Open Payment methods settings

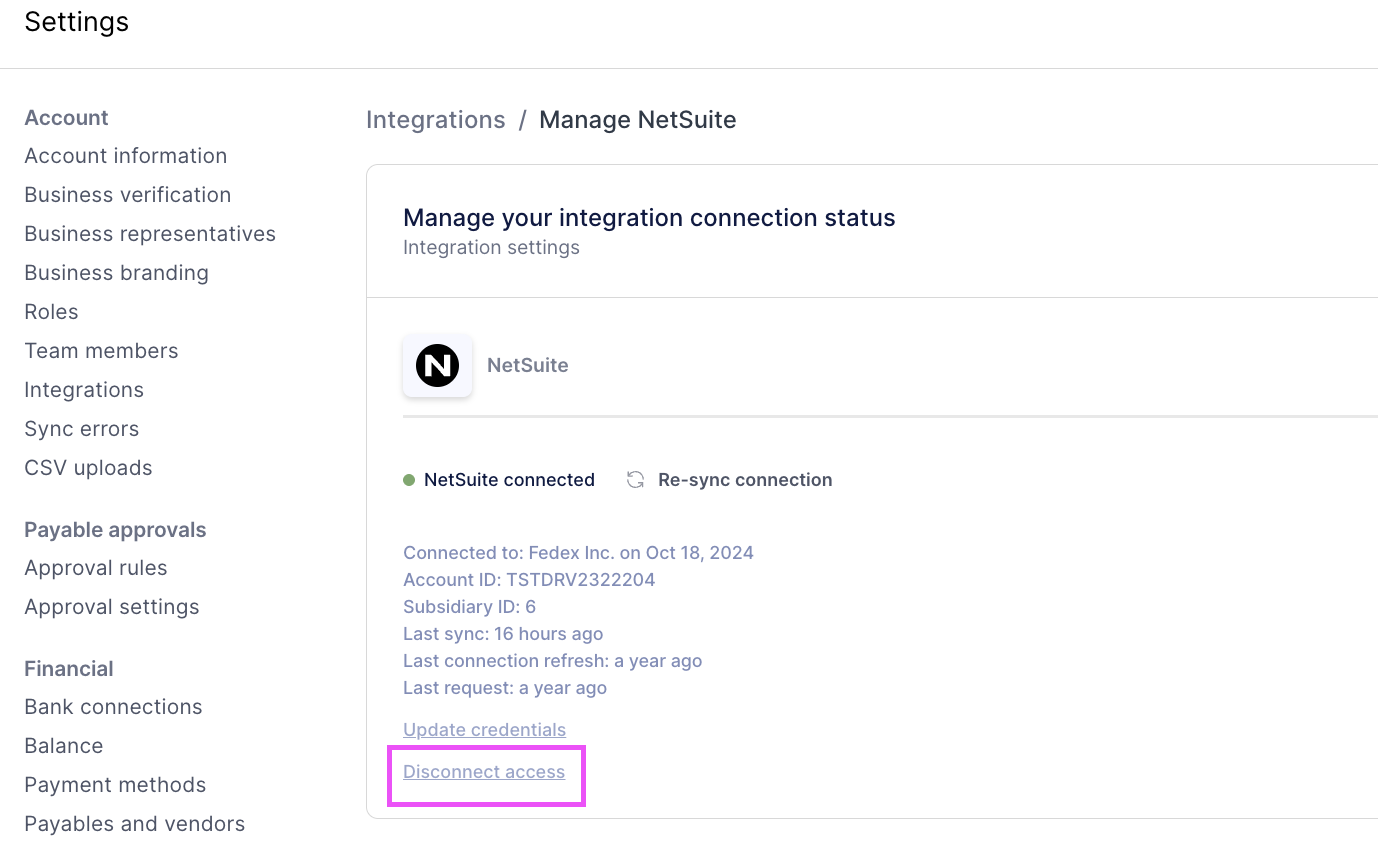tap(115, 785)
